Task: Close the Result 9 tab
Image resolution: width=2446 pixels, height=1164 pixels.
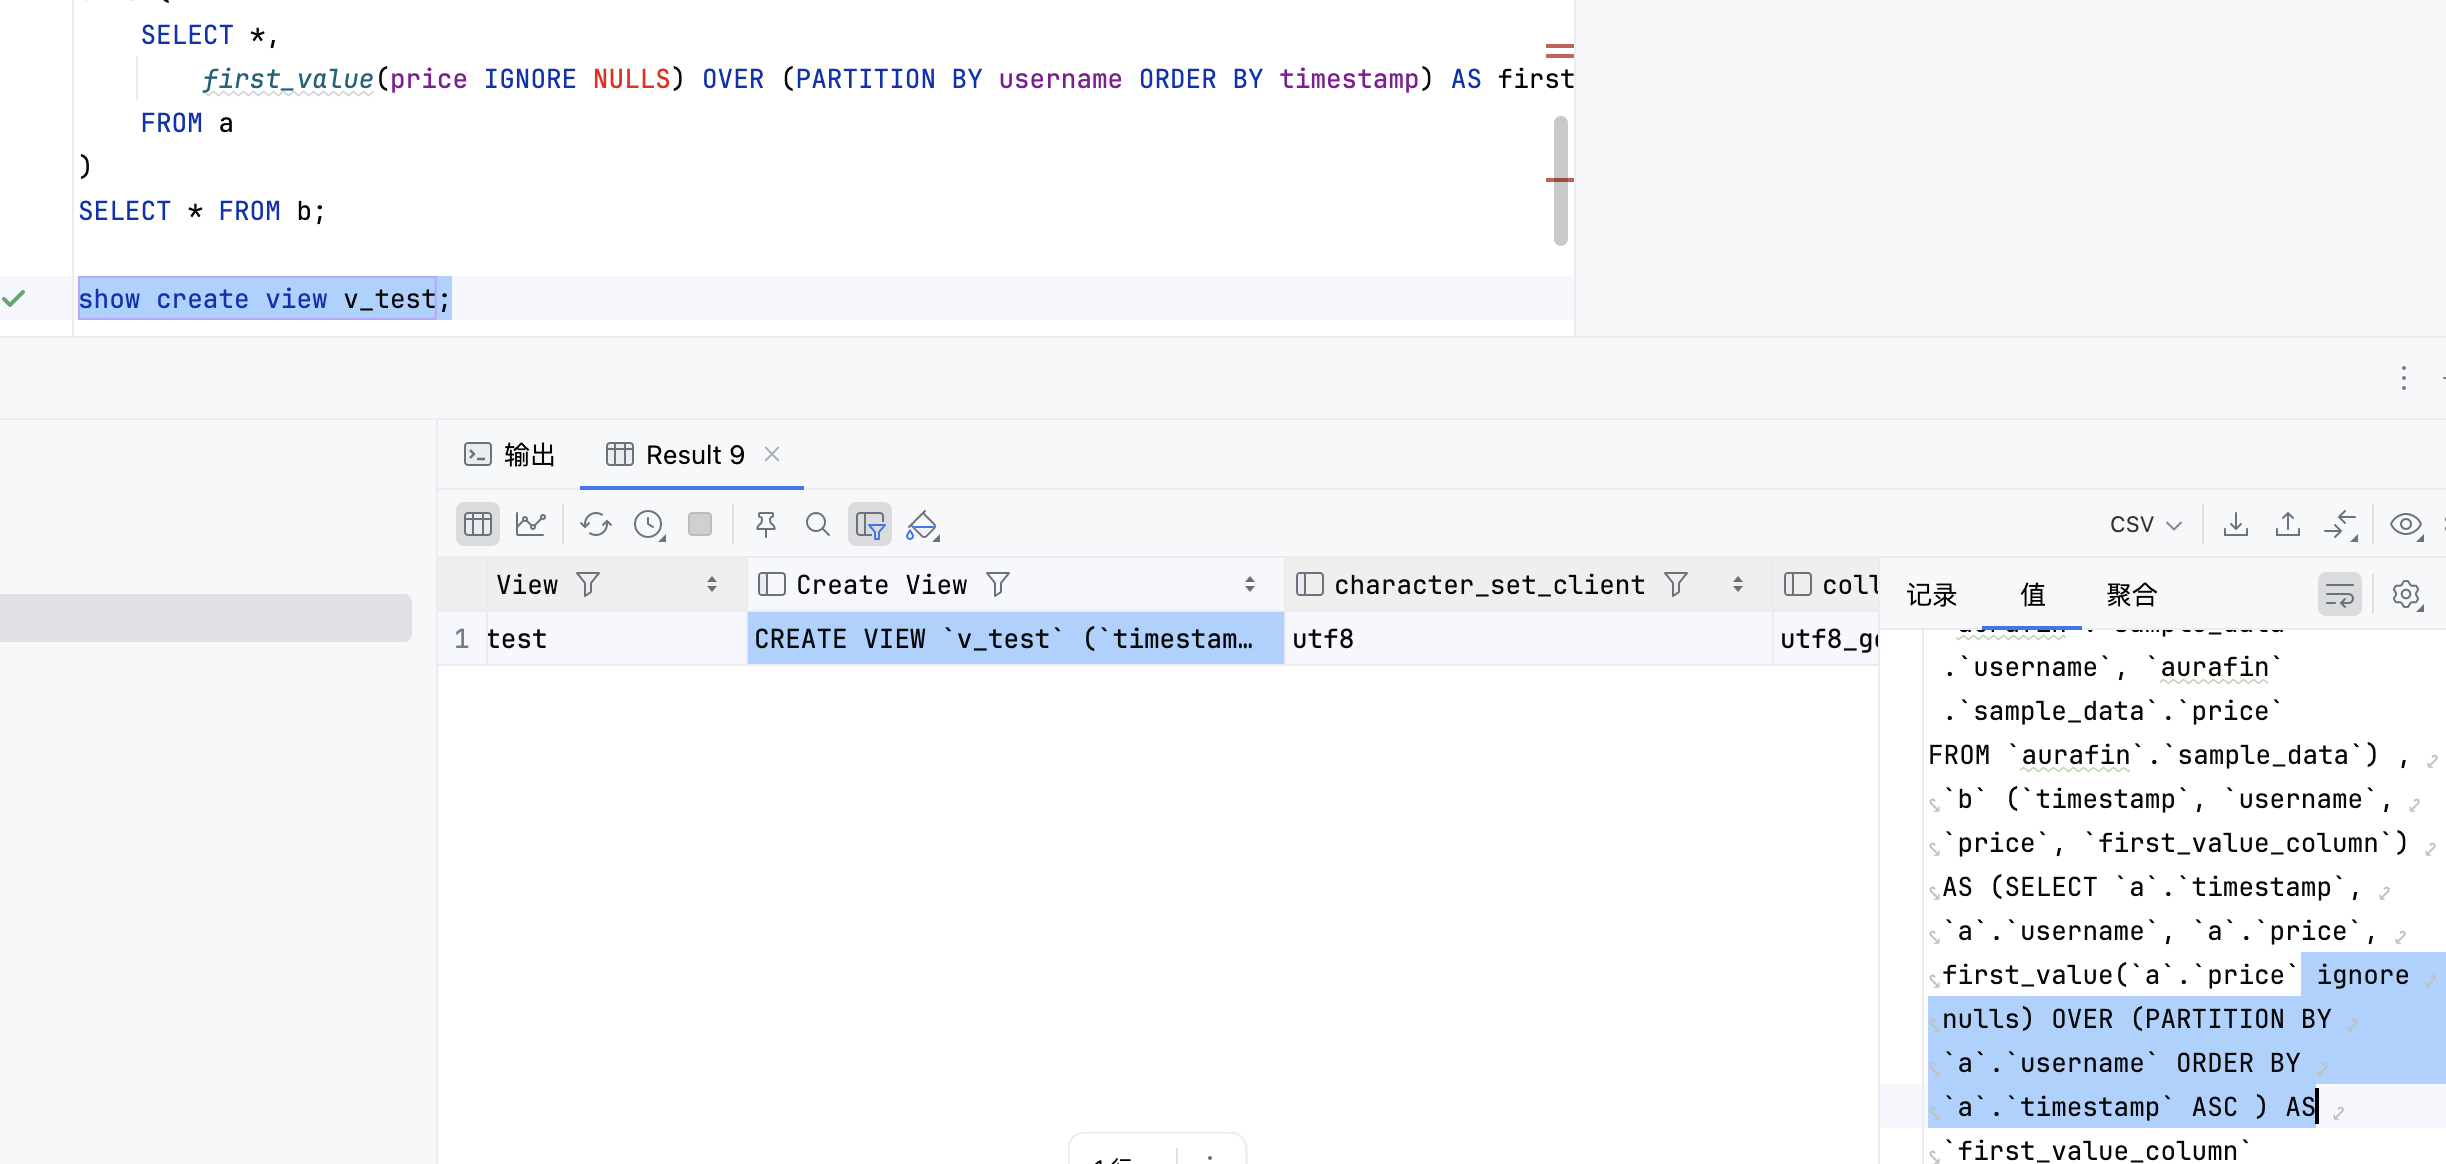Action: tap(772, 454)
